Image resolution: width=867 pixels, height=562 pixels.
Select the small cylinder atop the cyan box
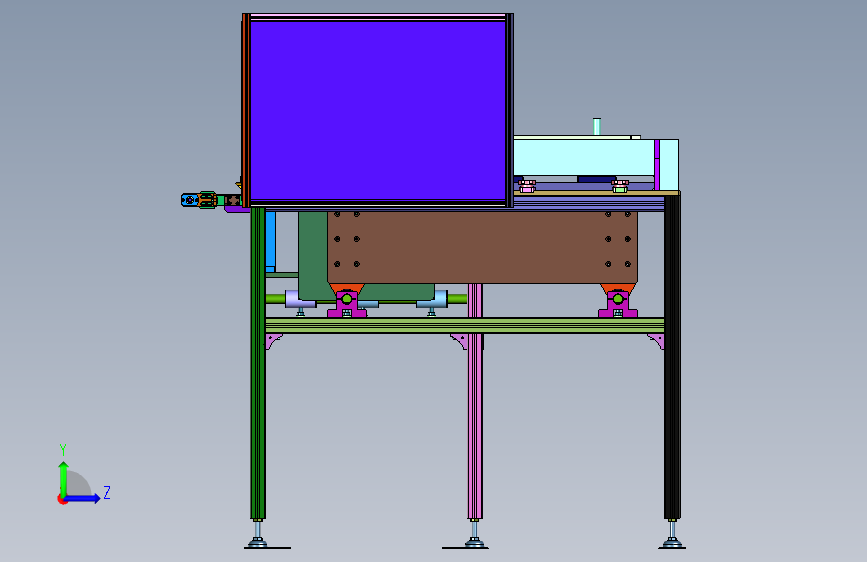point(597,127)
